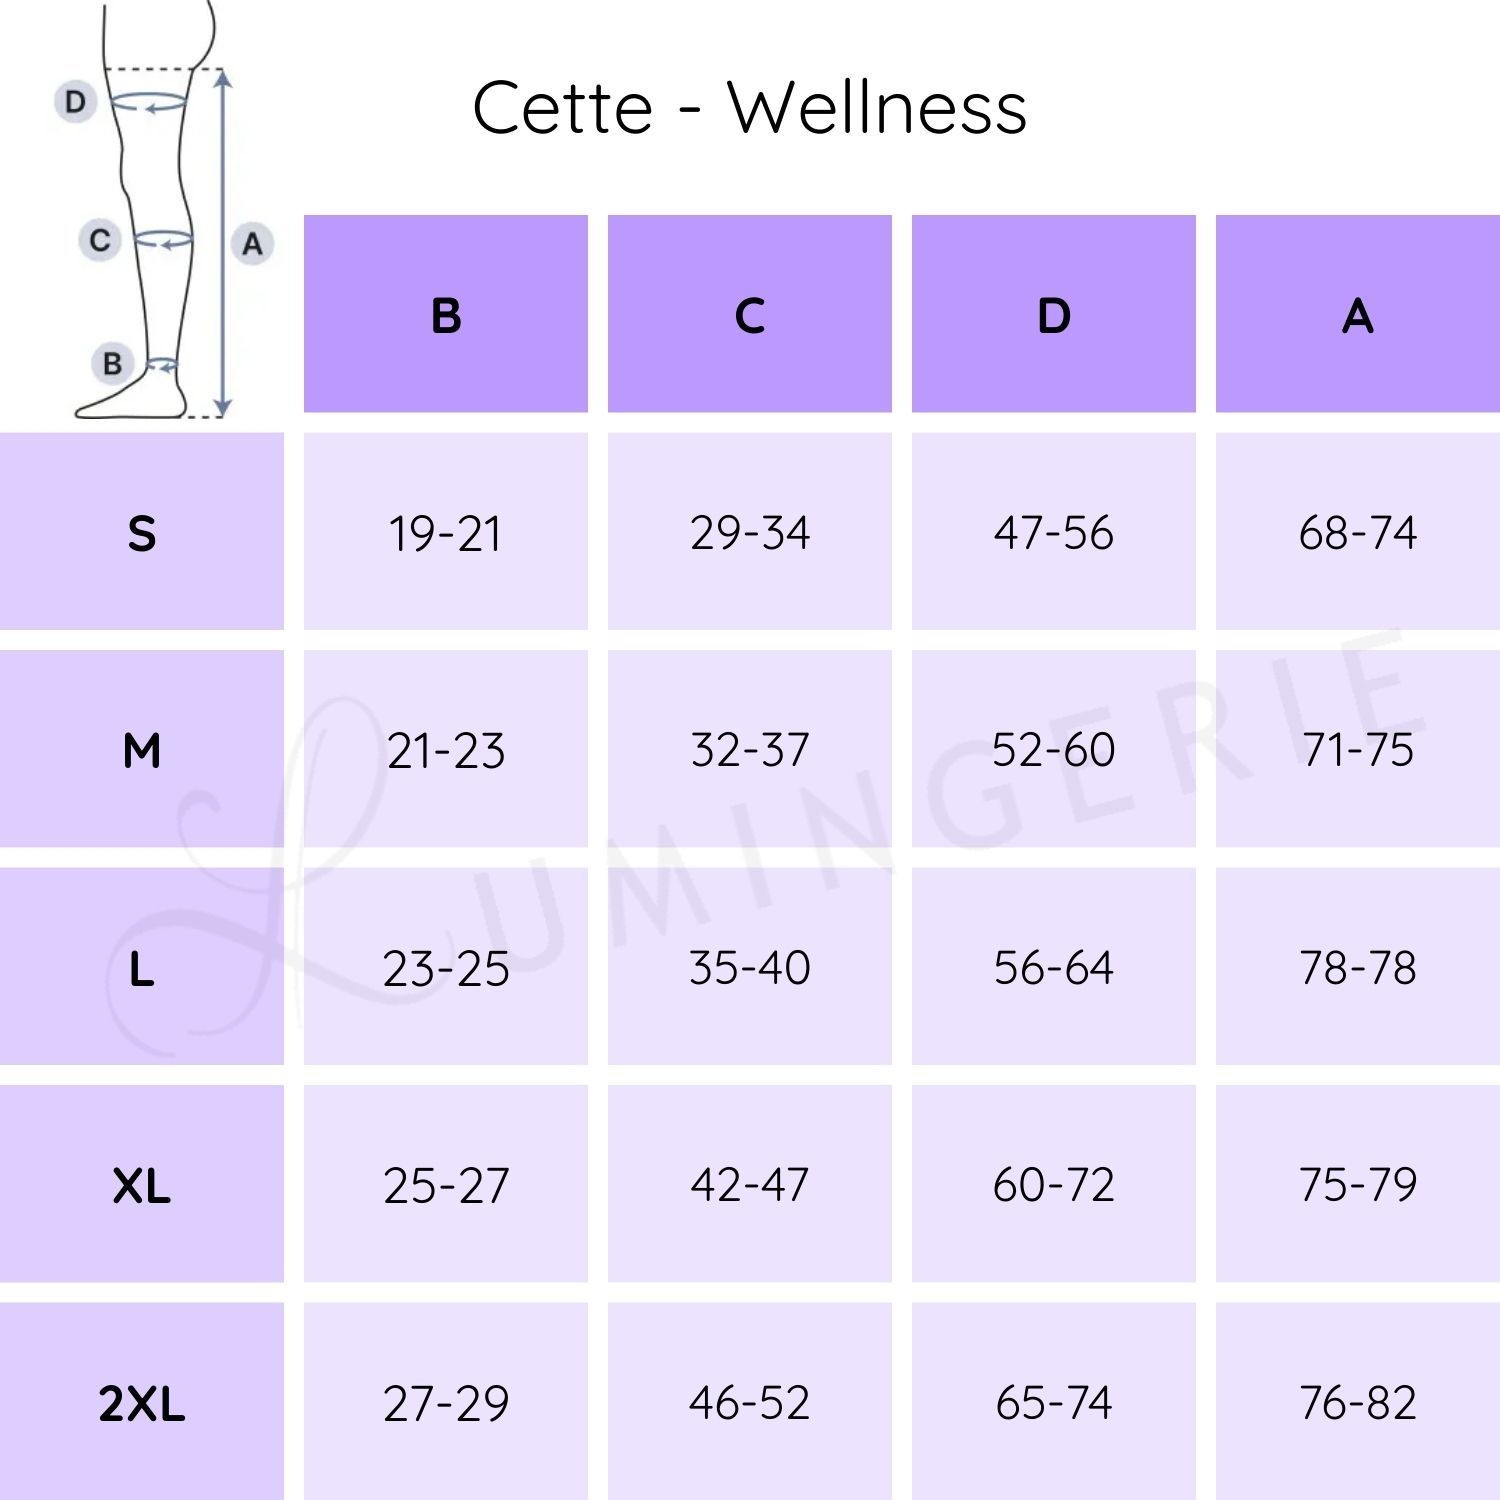
Task: Choose the M size row label
Action: [x=142, y=749]
